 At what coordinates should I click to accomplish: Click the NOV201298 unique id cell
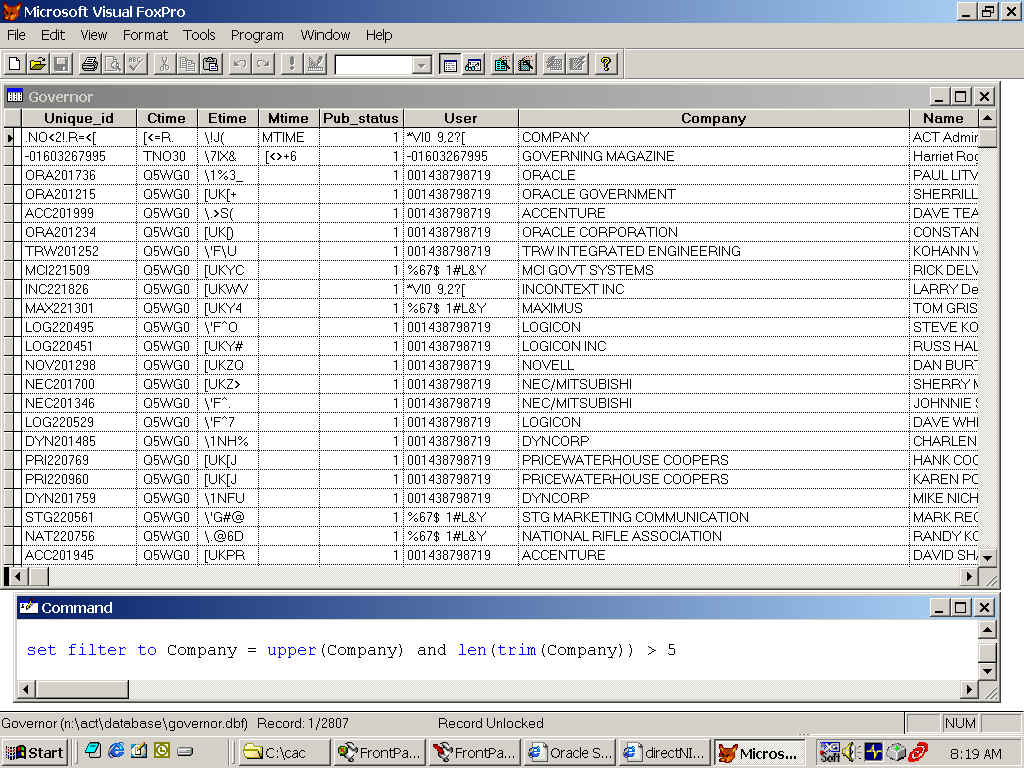[79, 365]
